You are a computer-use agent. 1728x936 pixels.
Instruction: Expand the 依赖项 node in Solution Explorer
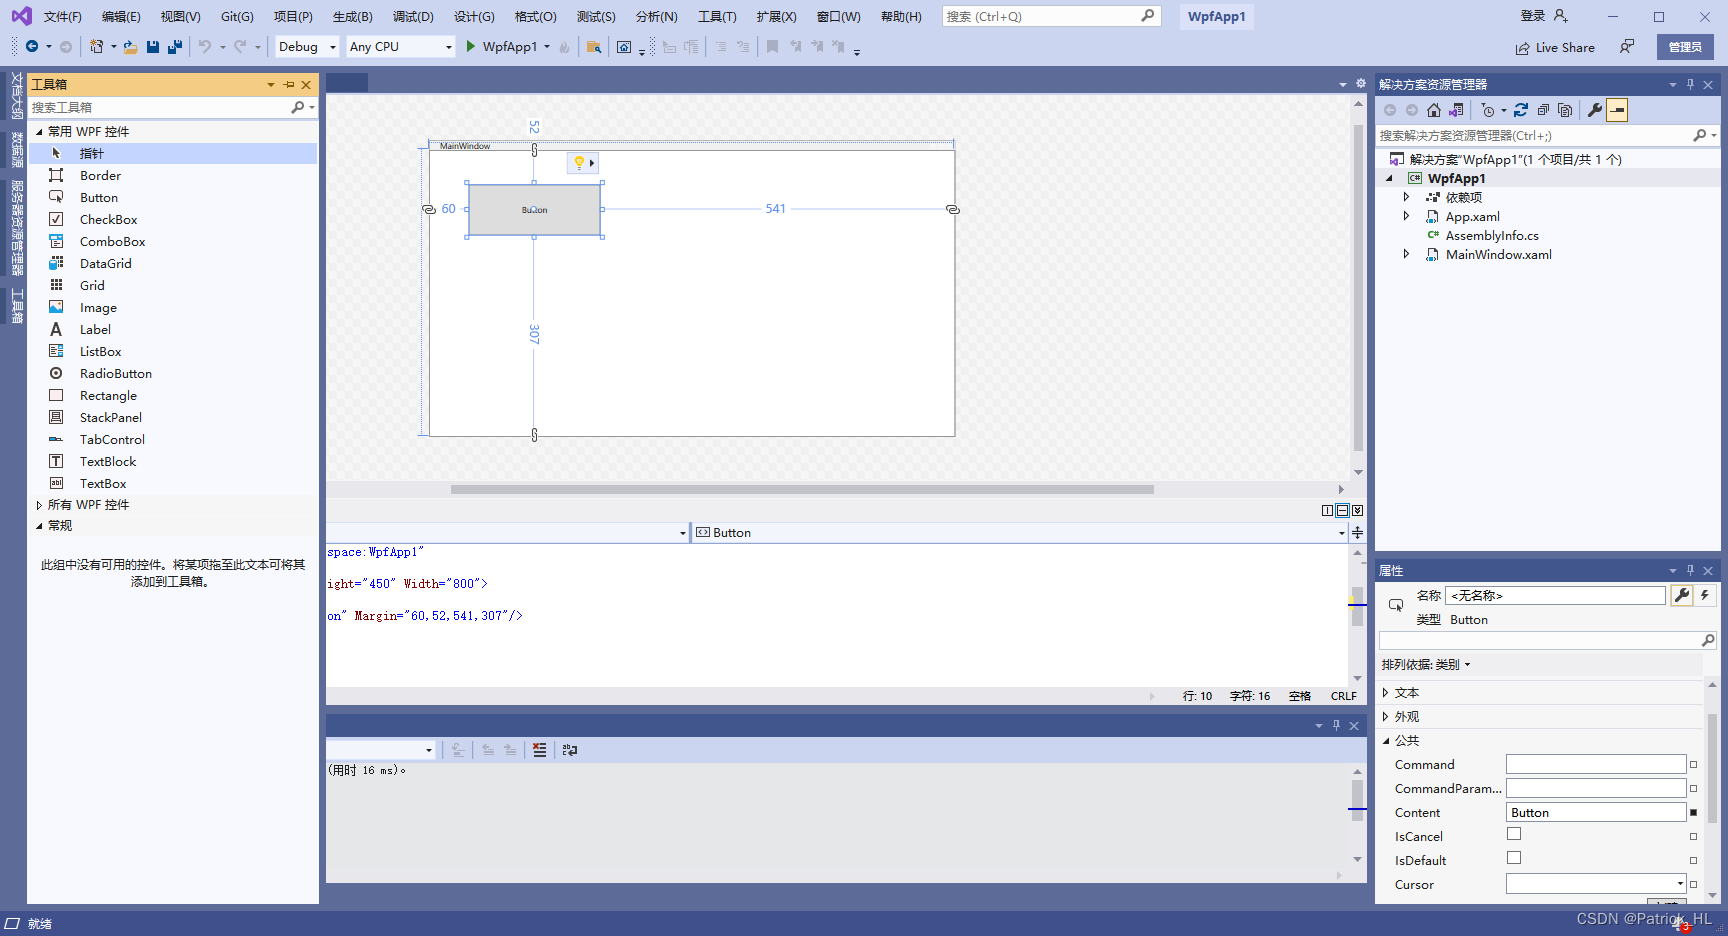click(x=1406, y=197)
